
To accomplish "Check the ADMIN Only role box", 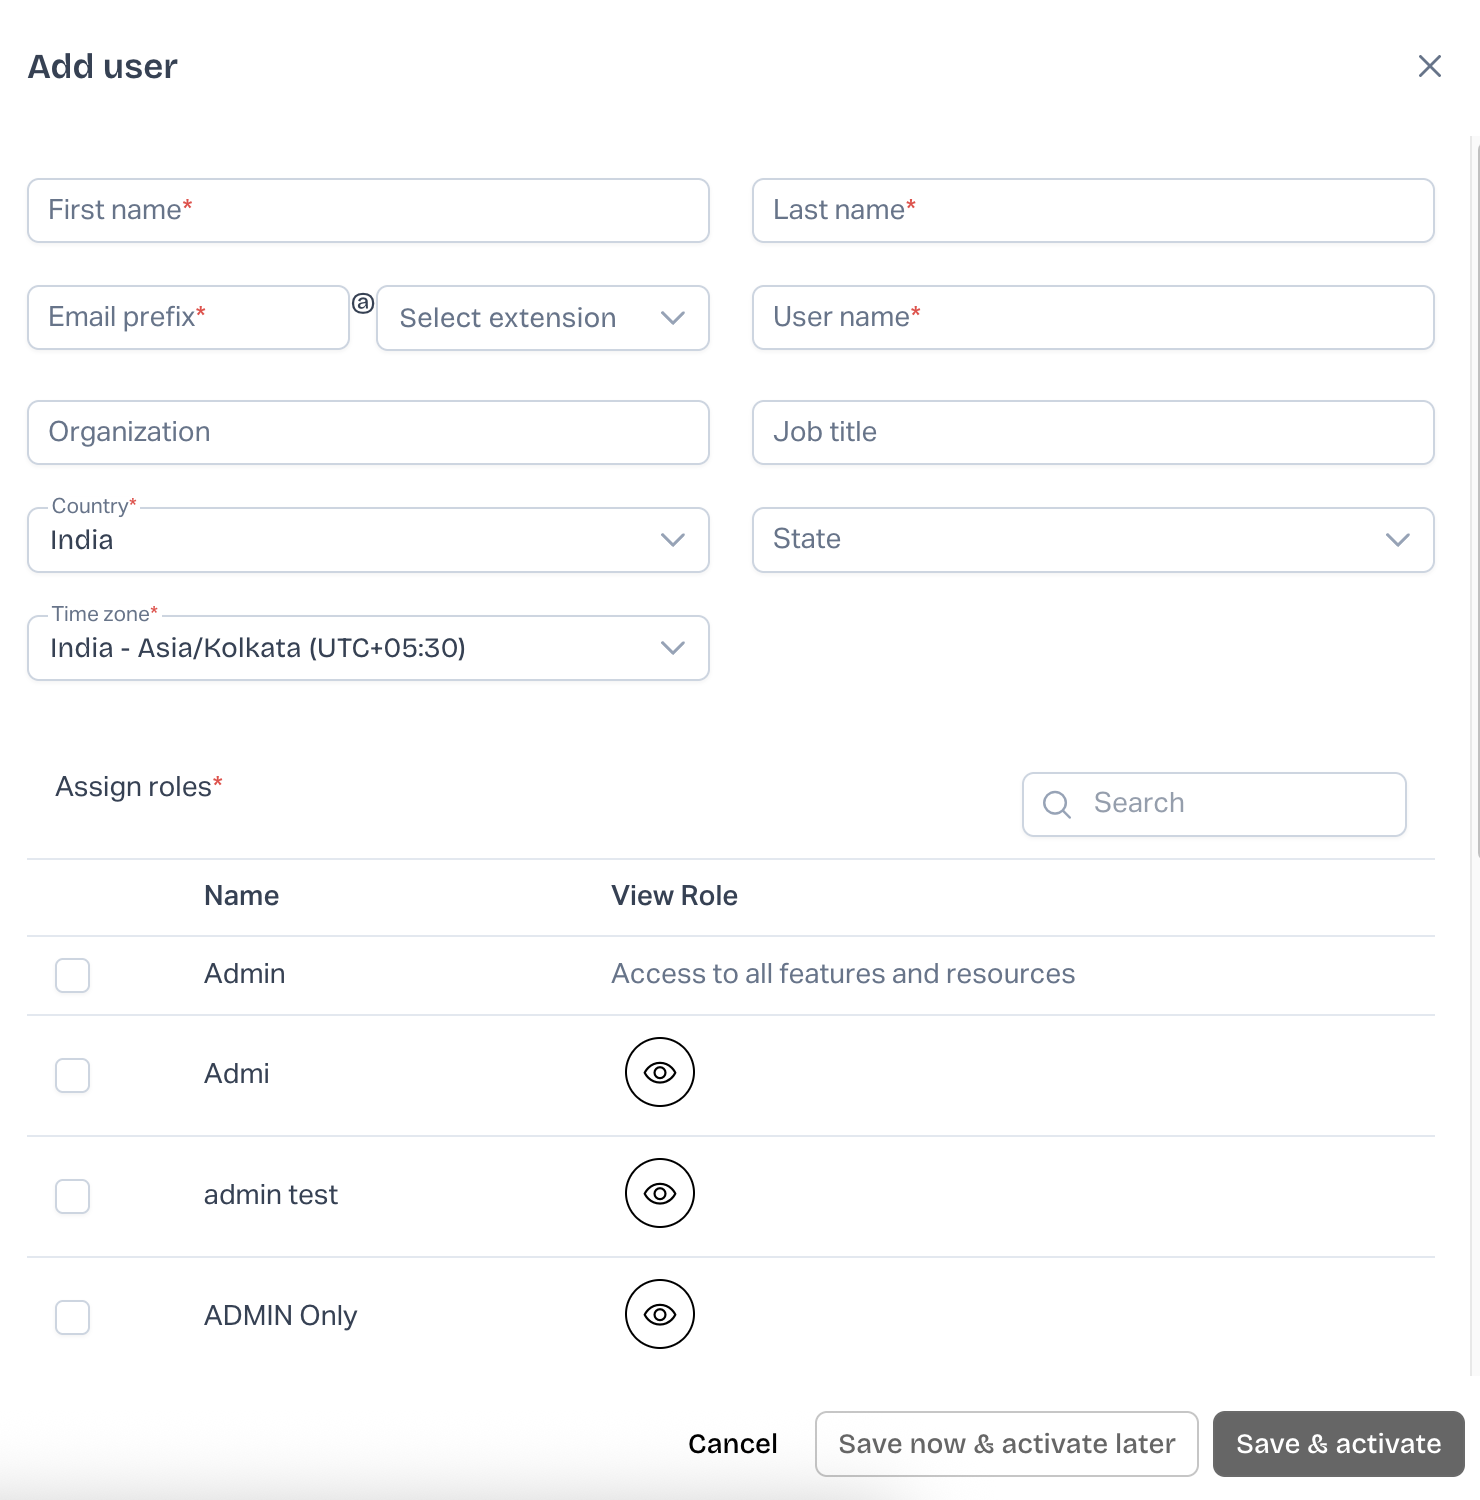I will (72, 1317).
